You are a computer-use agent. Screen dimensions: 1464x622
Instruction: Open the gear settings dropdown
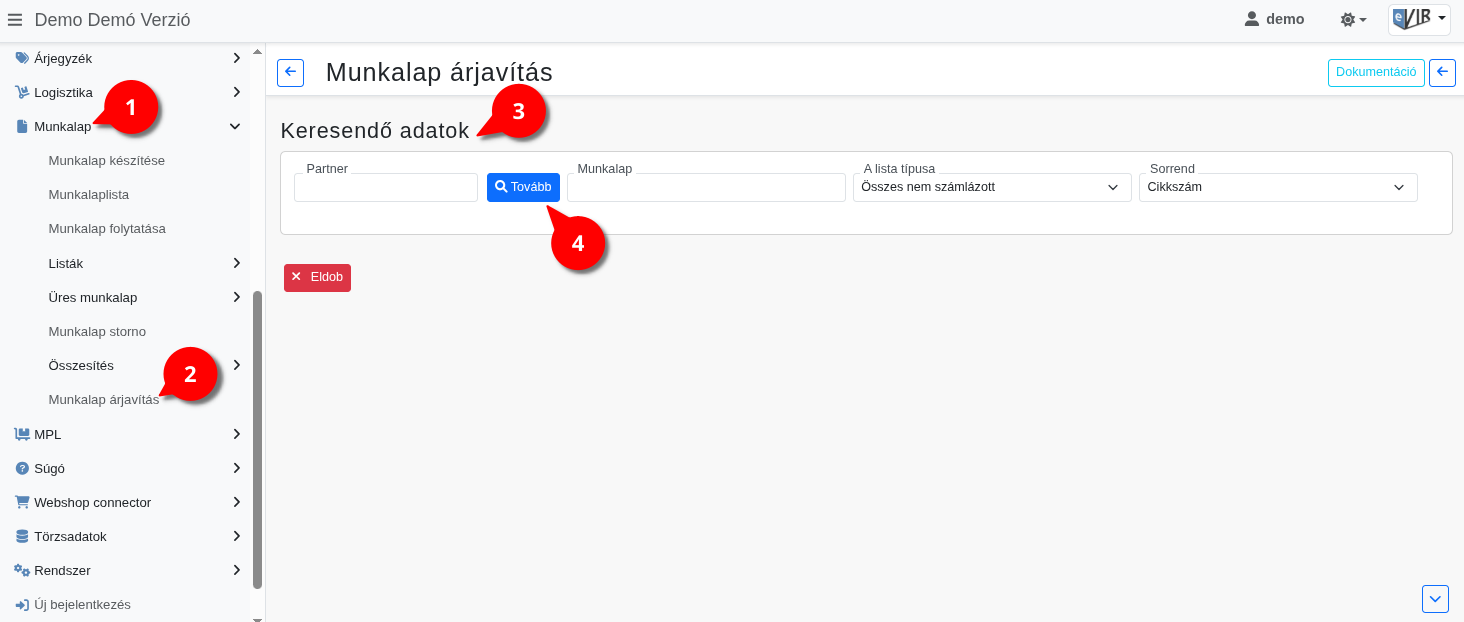click(x=1353, y=20)
